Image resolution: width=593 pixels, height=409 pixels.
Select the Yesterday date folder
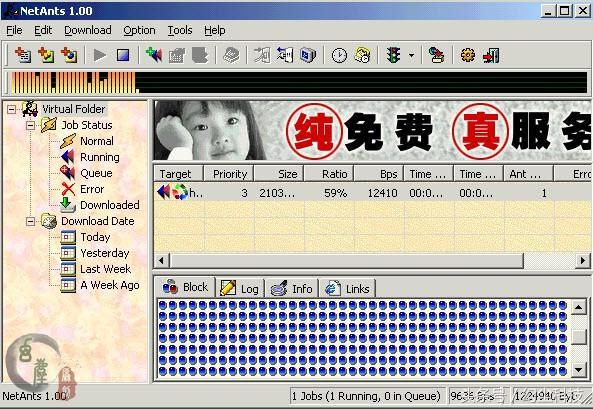tap(105, 253)
